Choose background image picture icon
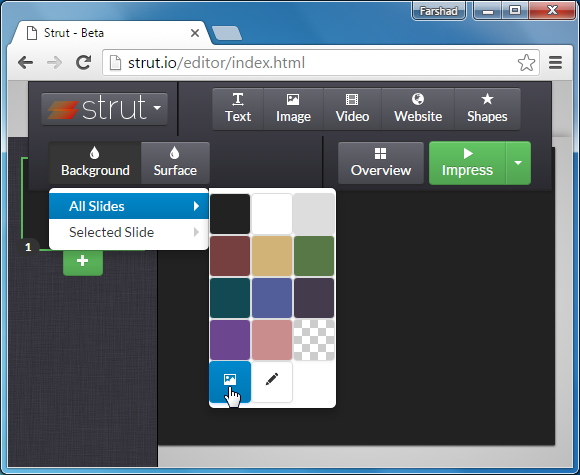Image resolution: width=580 pixels, height=475 pixels. 230,382
